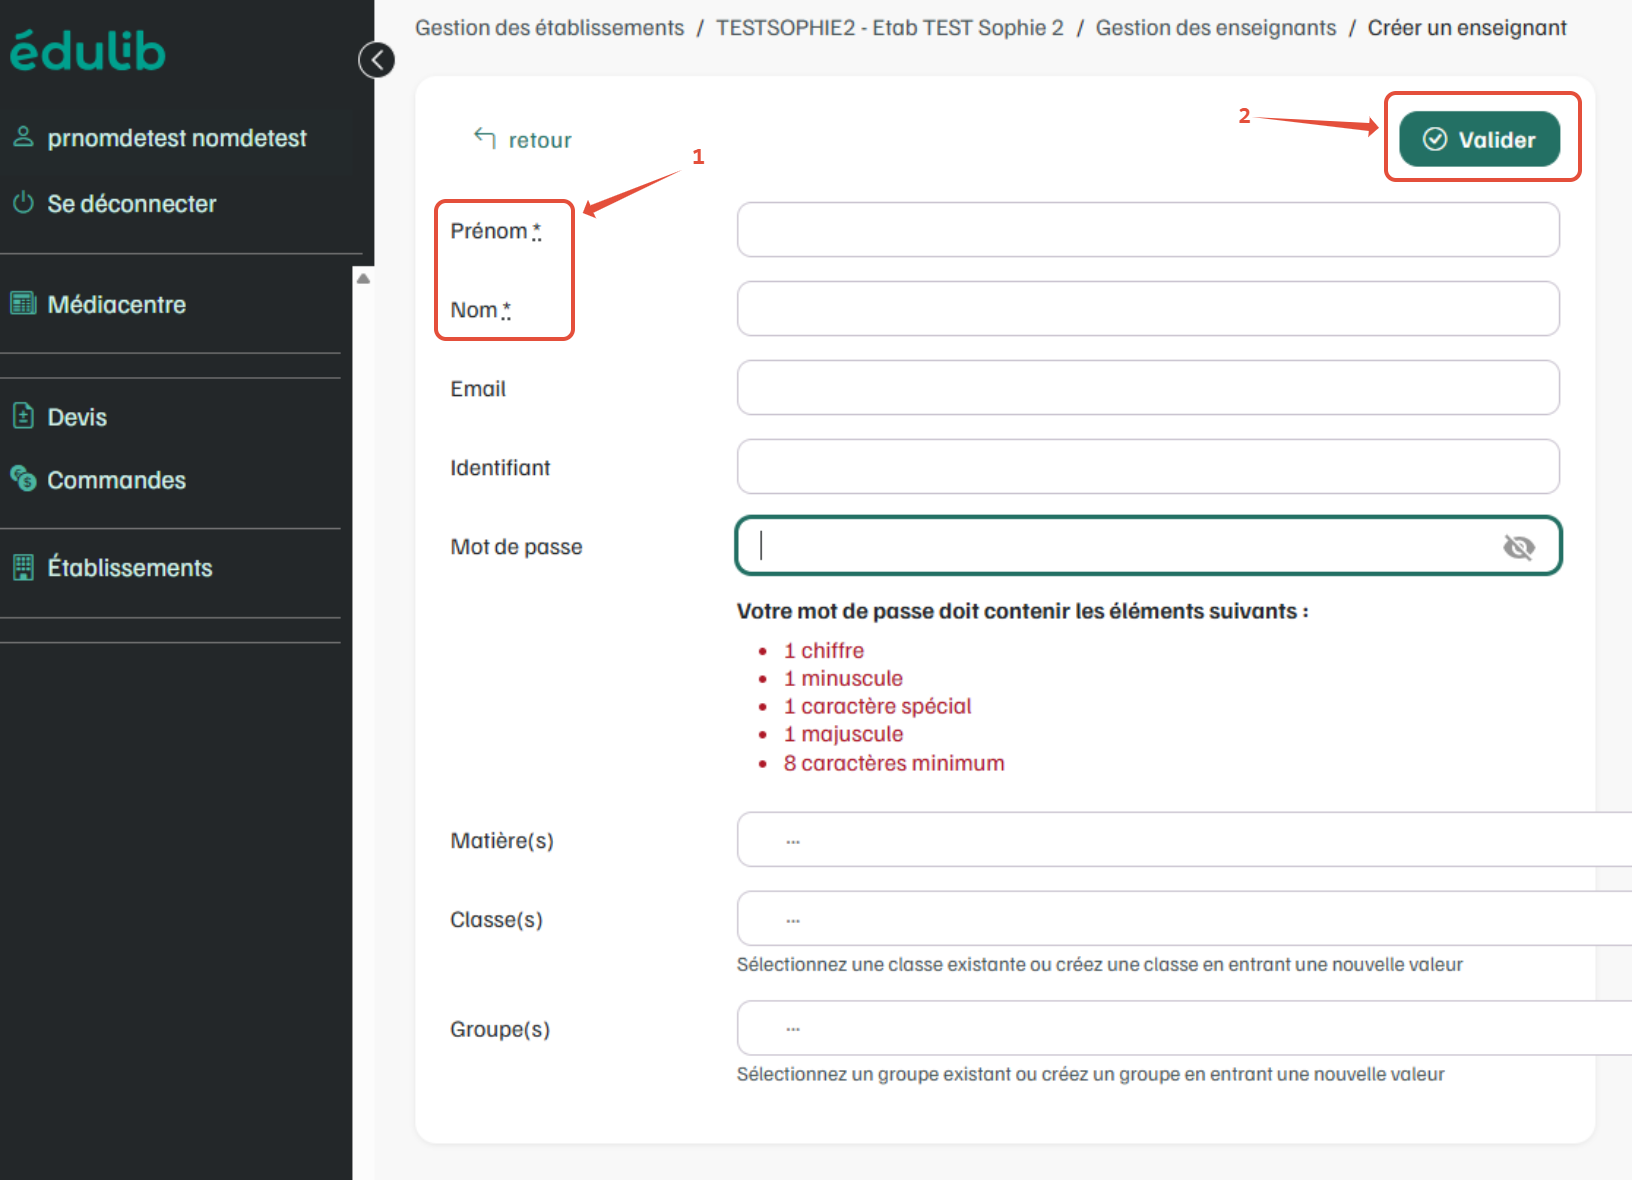Click the Devis document icon
The height and width of the screenshot is (1180, 1632).
coord(23,416)
